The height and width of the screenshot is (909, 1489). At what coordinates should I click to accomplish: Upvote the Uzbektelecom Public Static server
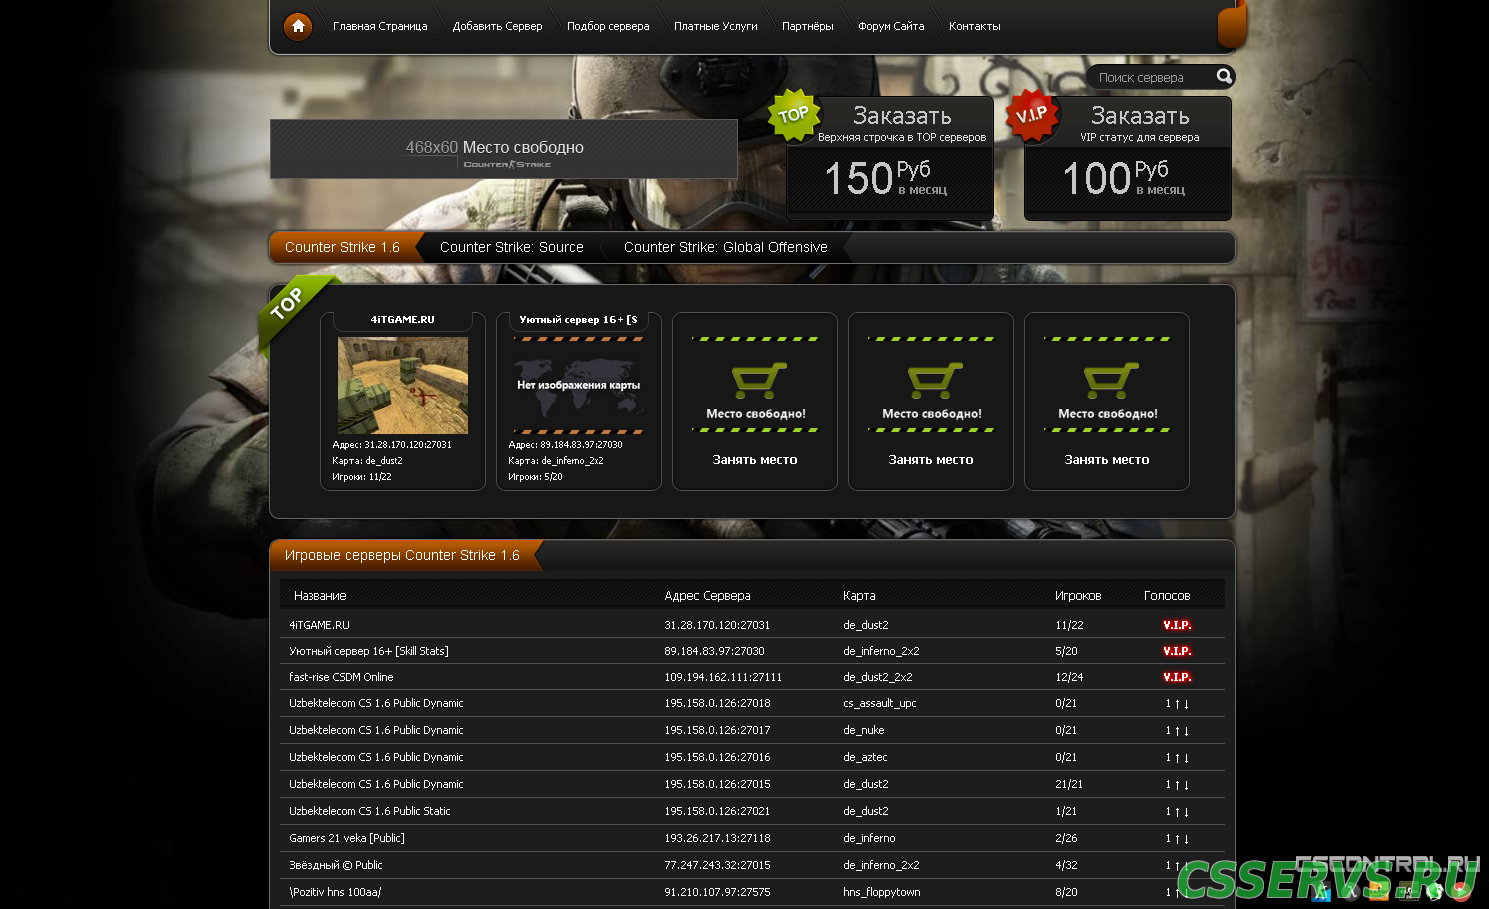[1177, 812]
